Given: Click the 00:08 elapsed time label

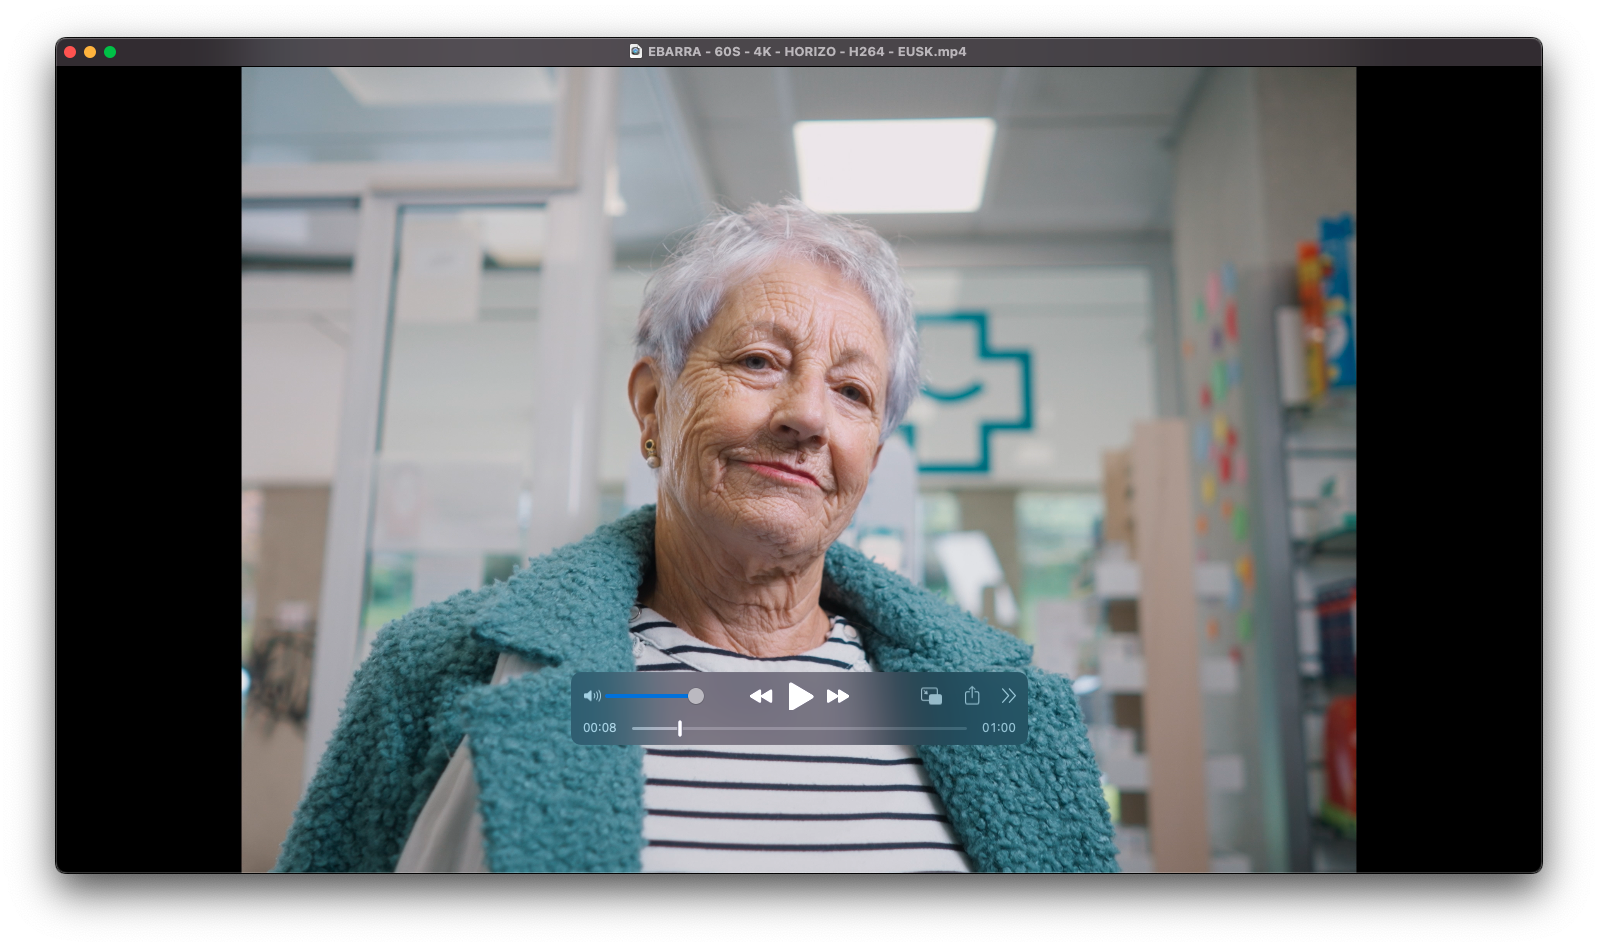Looking at the screenshot, I should tap(600, 728).
